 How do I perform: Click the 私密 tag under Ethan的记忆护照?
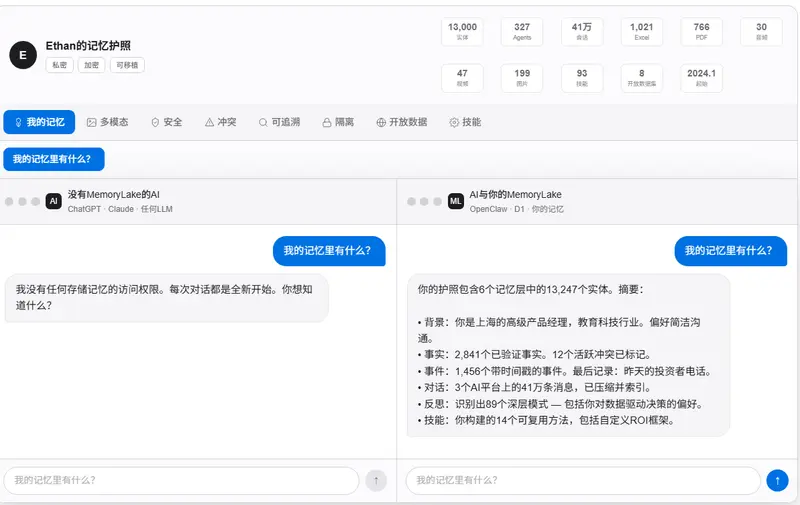click(60, 65)
